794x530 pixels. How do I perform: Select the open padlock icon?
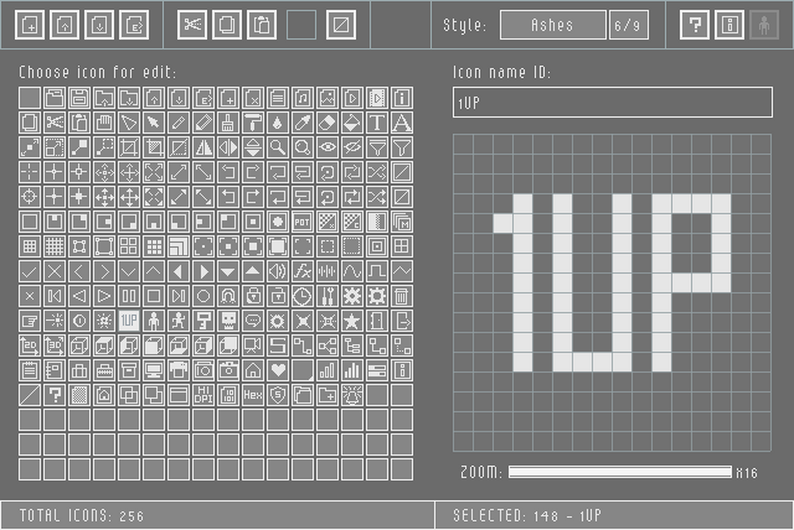pos(277,296)
